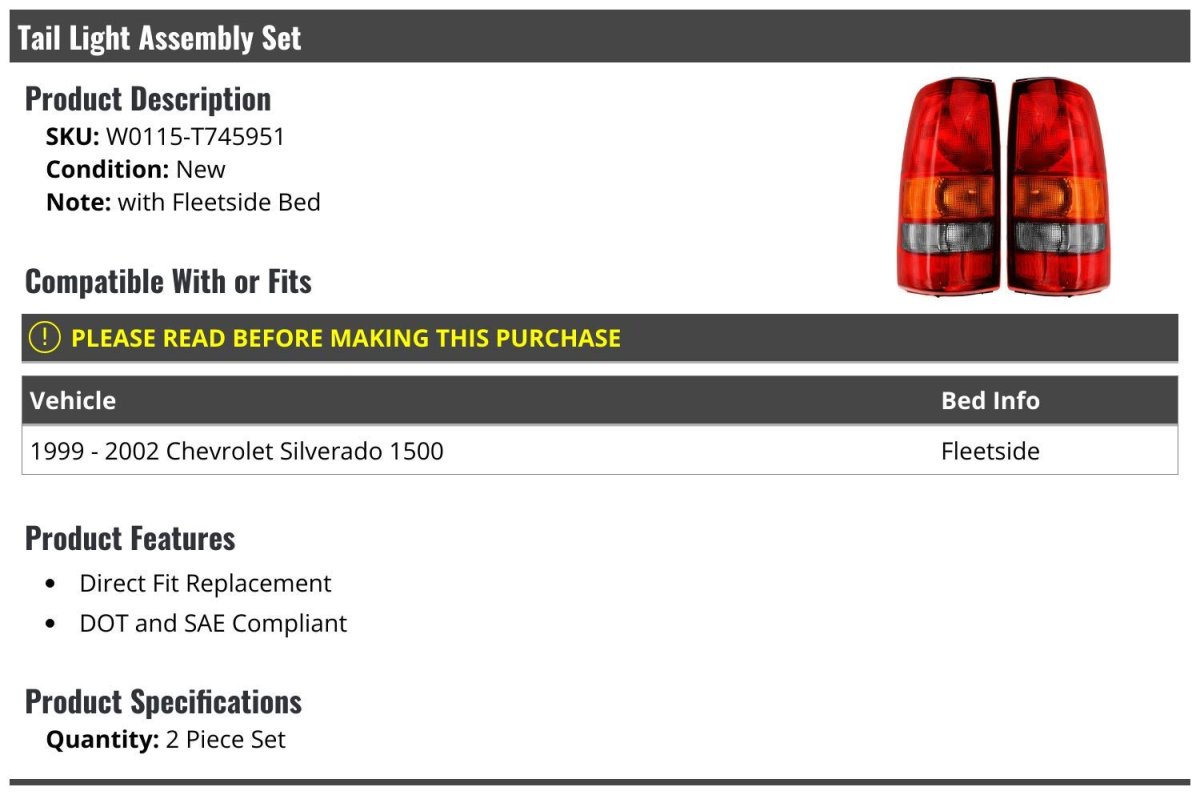The height and width of the screenshot is (795, 1200).
Task: Click the Direct Fit Replacement bullet
Action: (205, 583)
